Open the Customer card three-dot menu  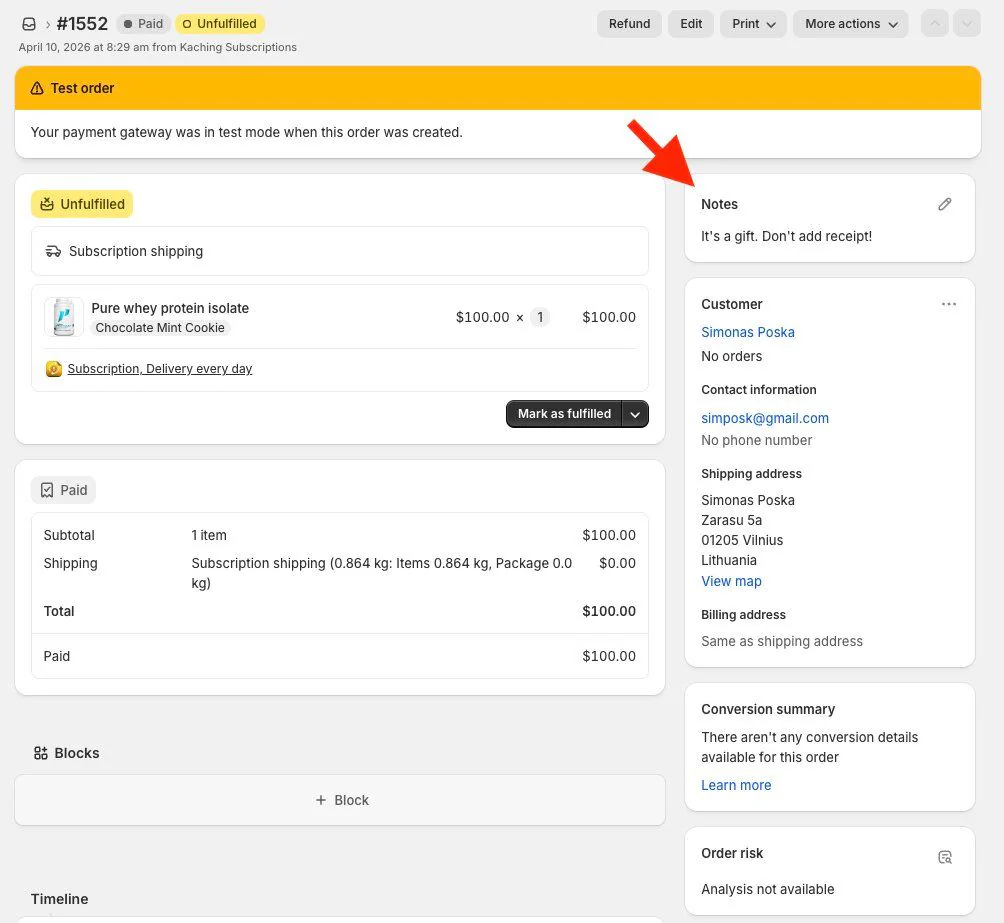click(x=949, y=304)
